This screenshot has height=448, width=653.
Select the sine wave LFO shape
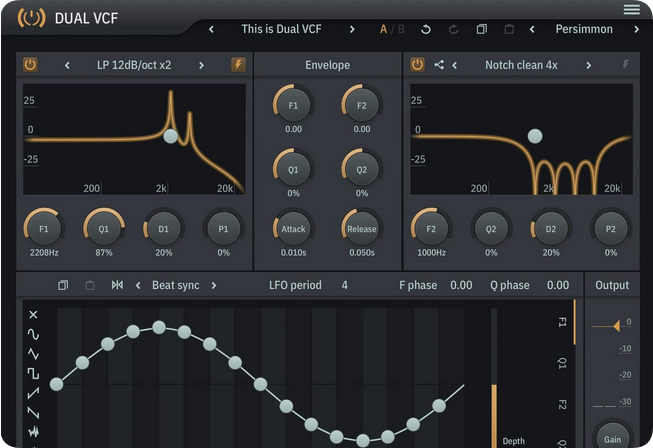[33, 334]
